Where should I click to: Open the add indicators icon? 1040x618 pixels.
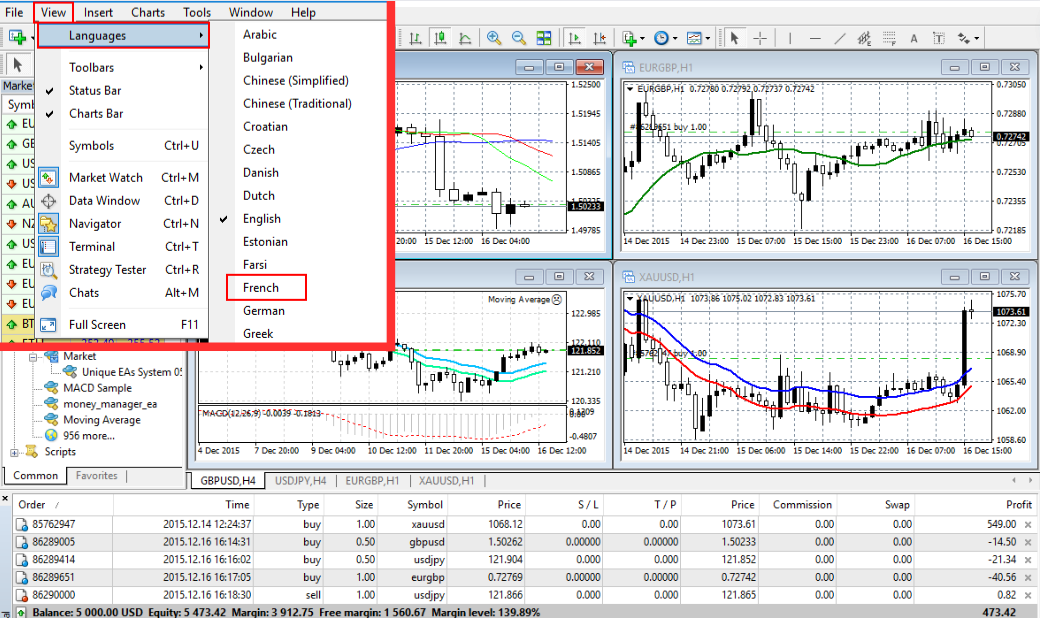pyautogui.click(x=629, y=38)
